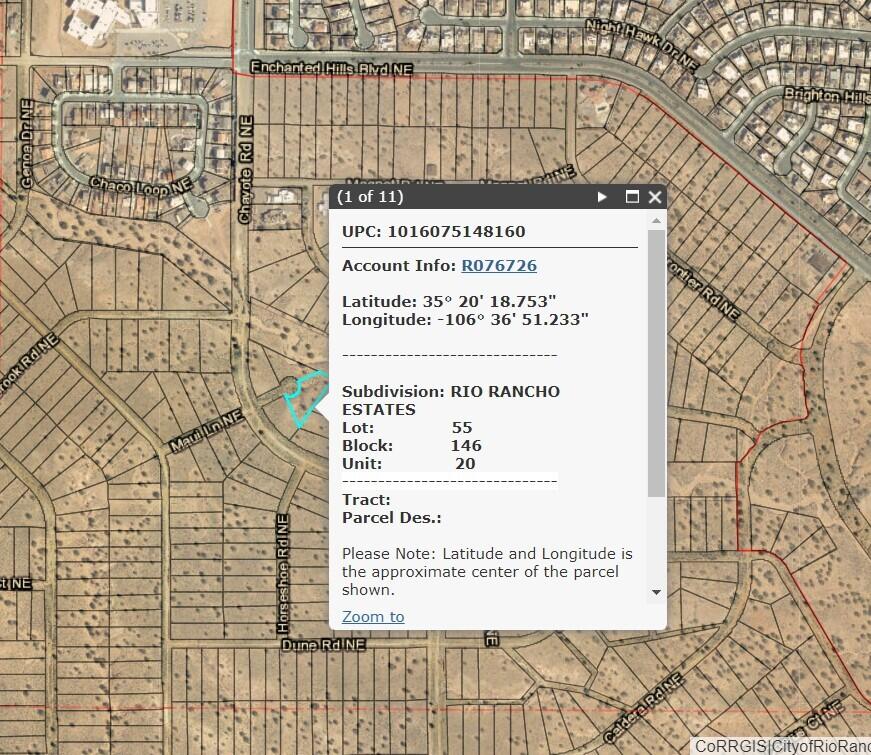Click the Parcel Des.: label
Image resolution: width=871 pixels, height=755 pixels.
click(392, 518)
